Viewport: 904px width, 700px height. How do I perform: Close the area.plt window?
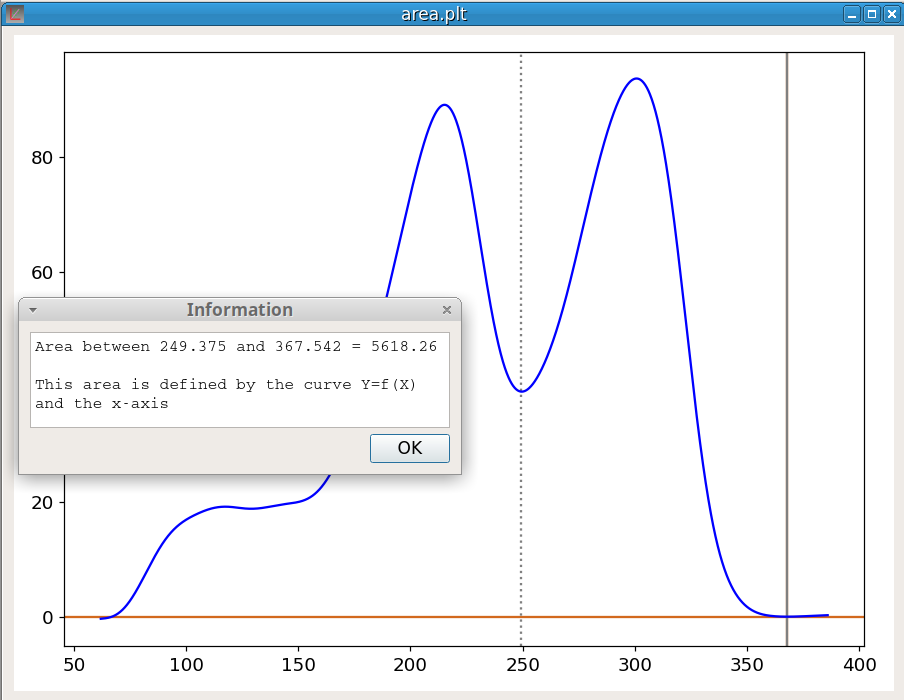coord(891,14)
